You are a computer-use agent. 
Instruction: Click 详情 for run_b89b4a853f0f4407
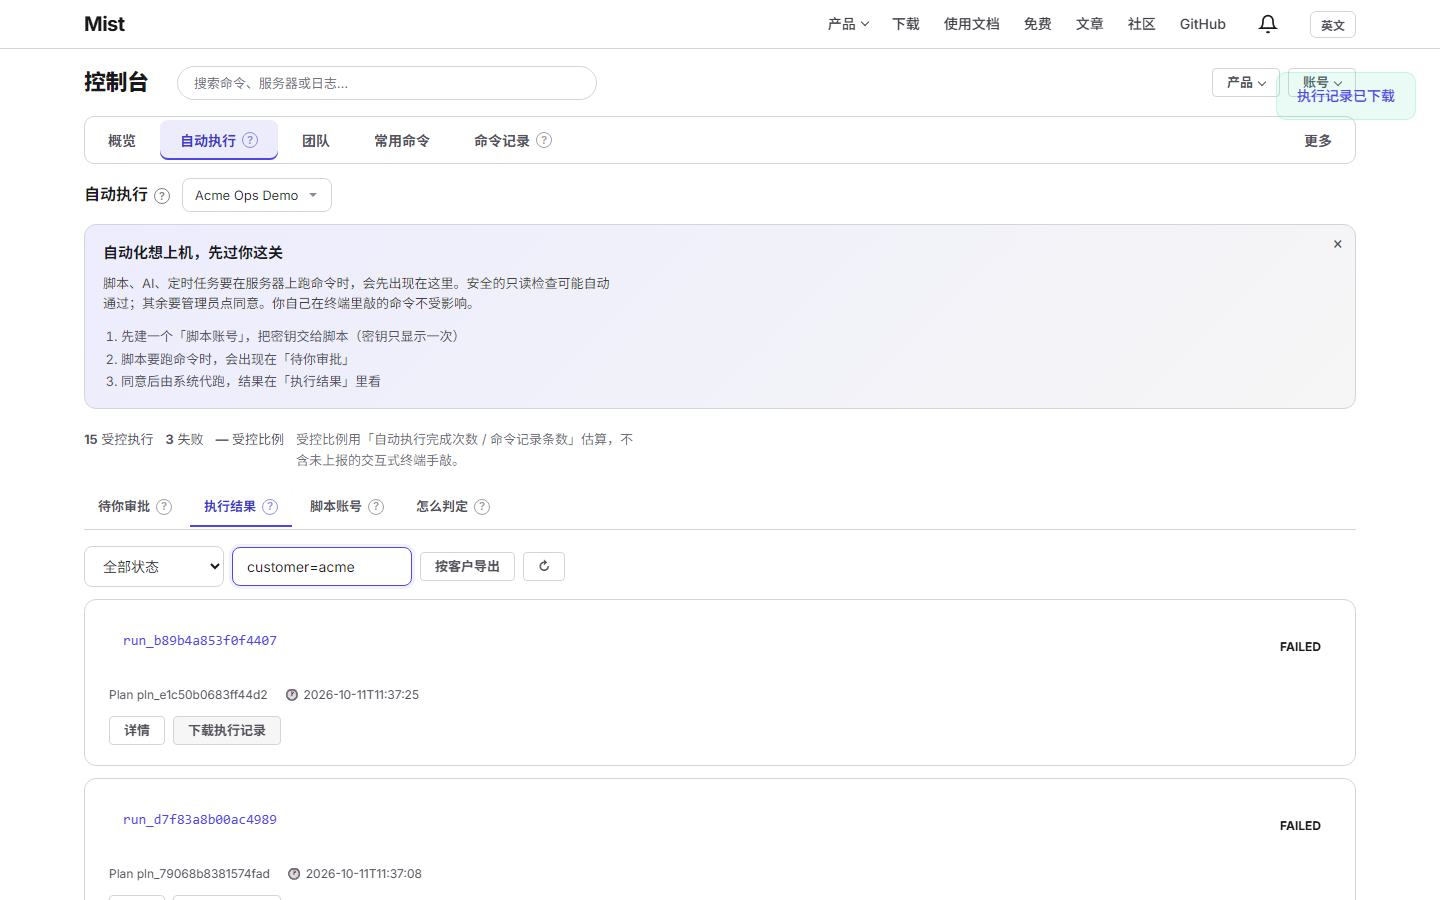137,730
